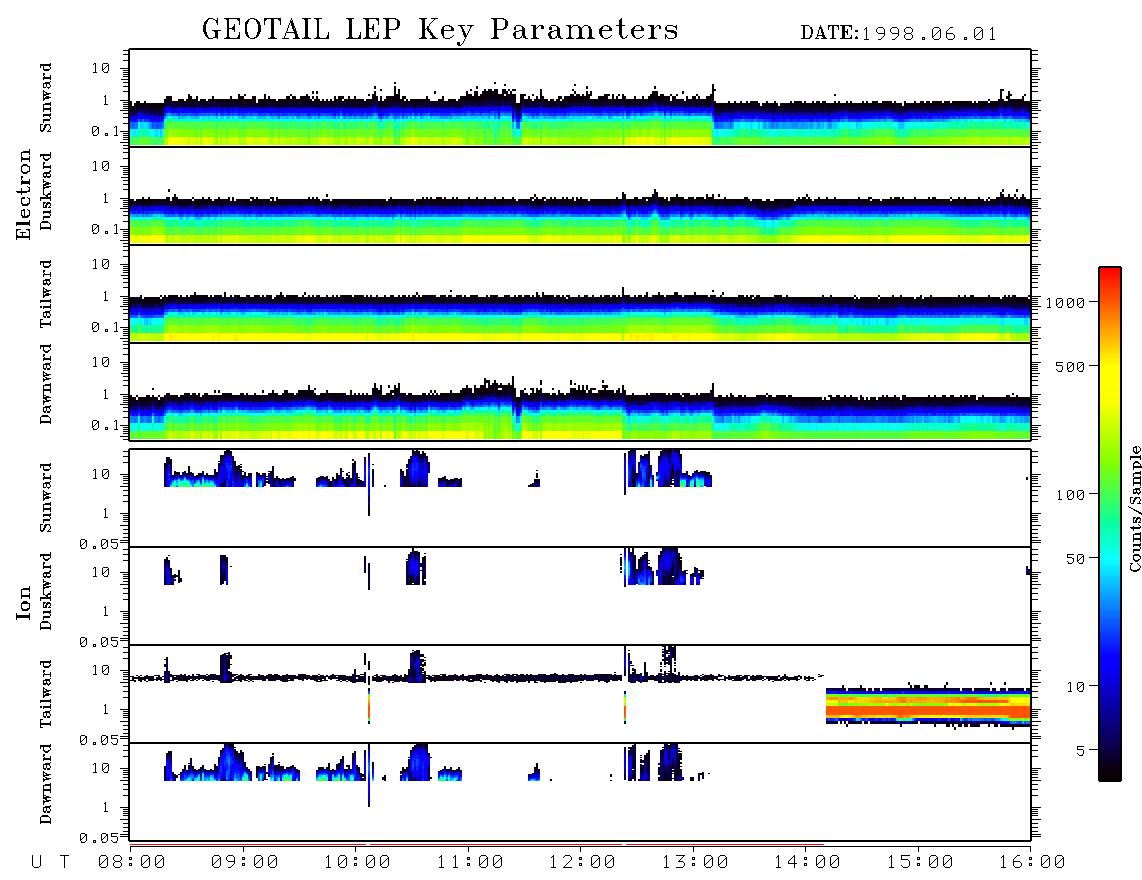Click the Ion Sunward panel label
Viewport: 1142px width, 880px height.
click(46, 497)
